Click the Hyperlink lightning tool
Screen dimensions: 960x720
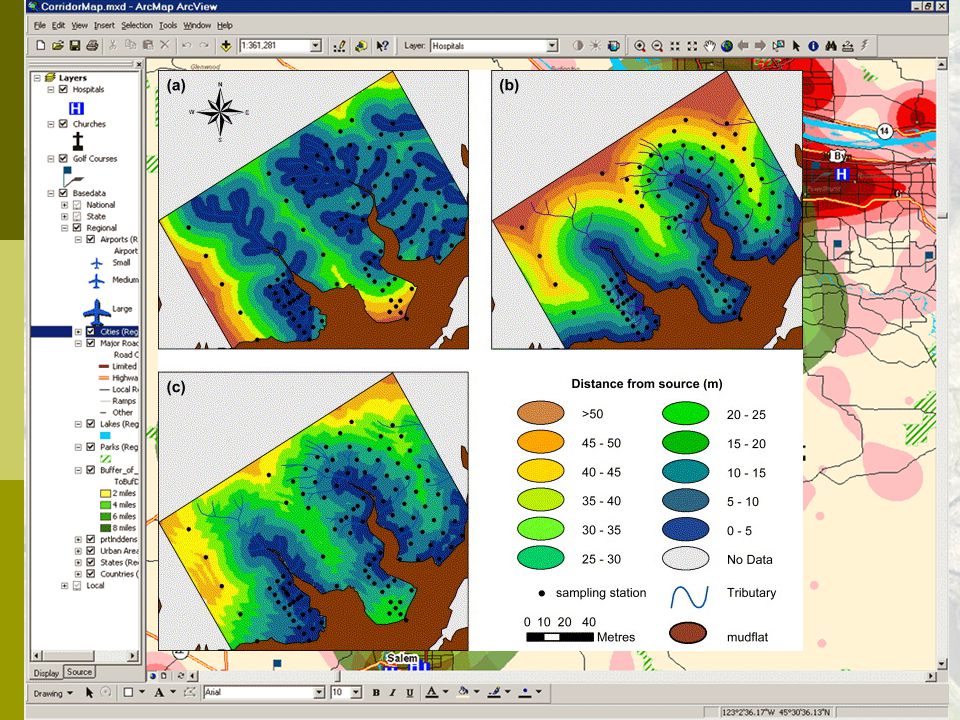[x=865, y=46]
